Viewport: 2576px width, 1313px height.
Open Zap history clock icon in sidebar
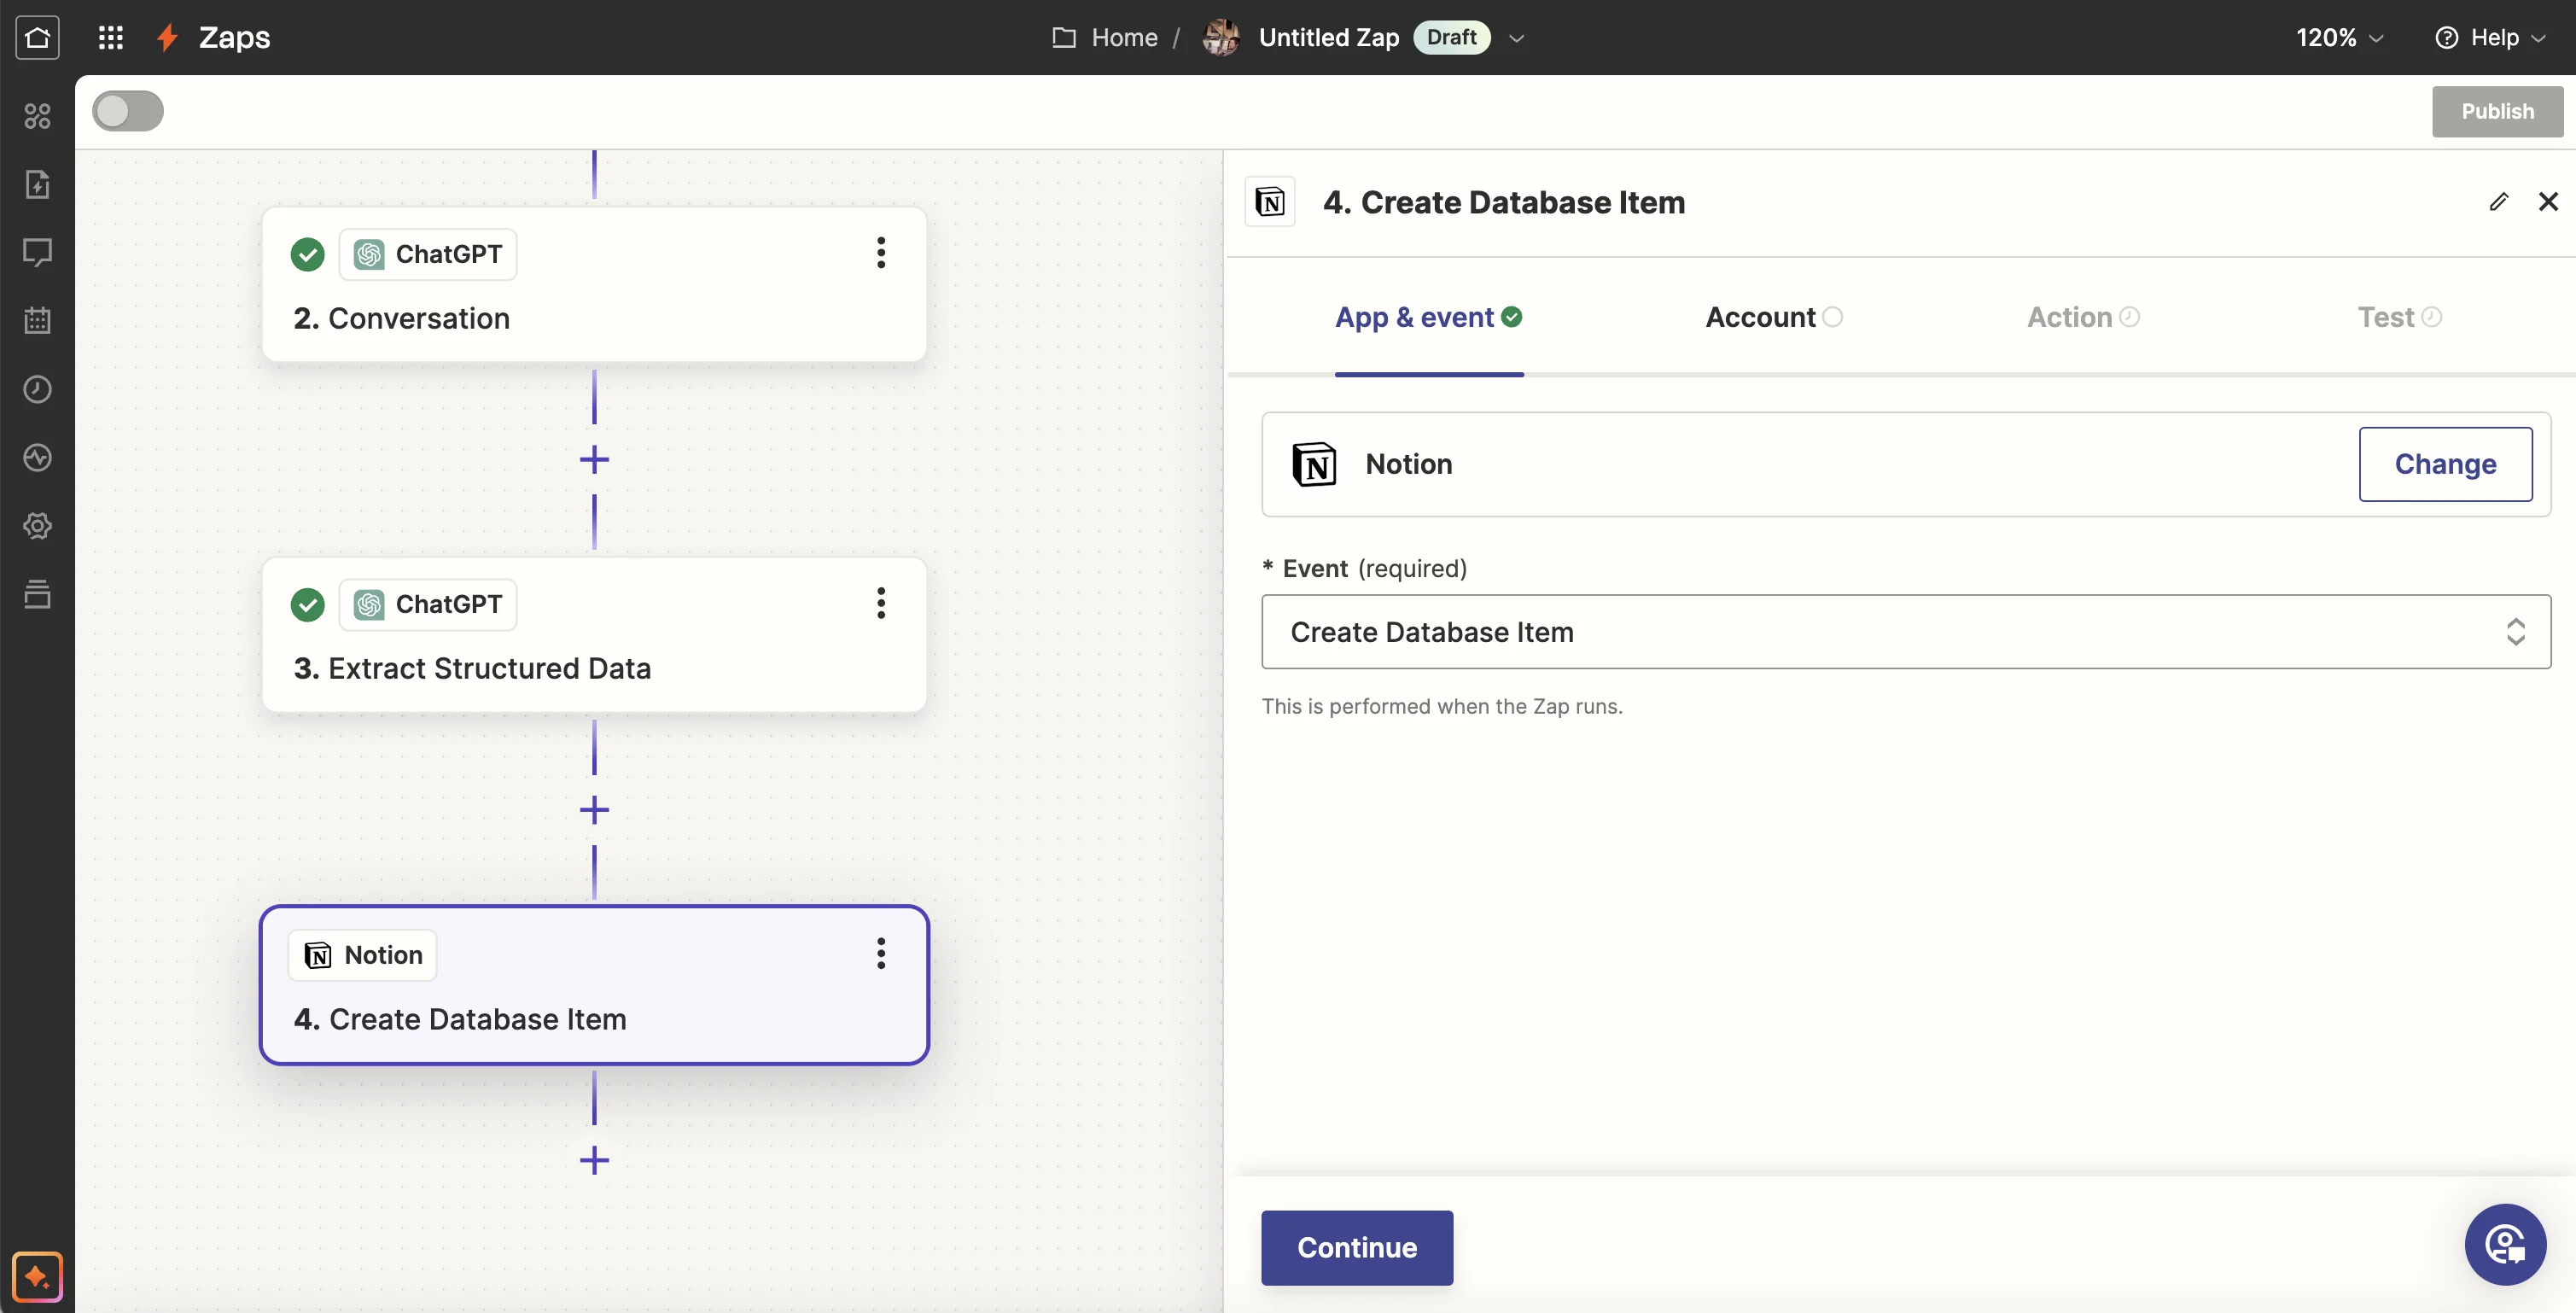point(37,389)
